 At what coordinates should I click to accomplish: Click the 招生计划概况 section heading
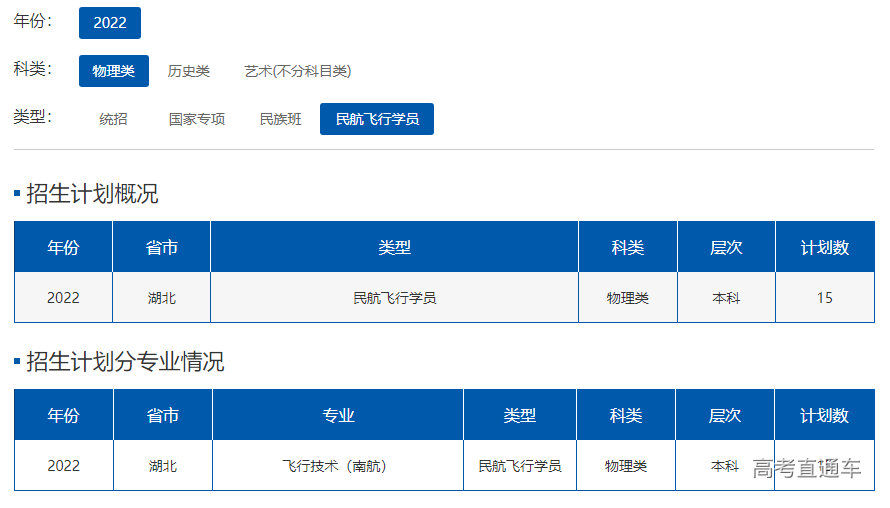(x=92, y=194)
